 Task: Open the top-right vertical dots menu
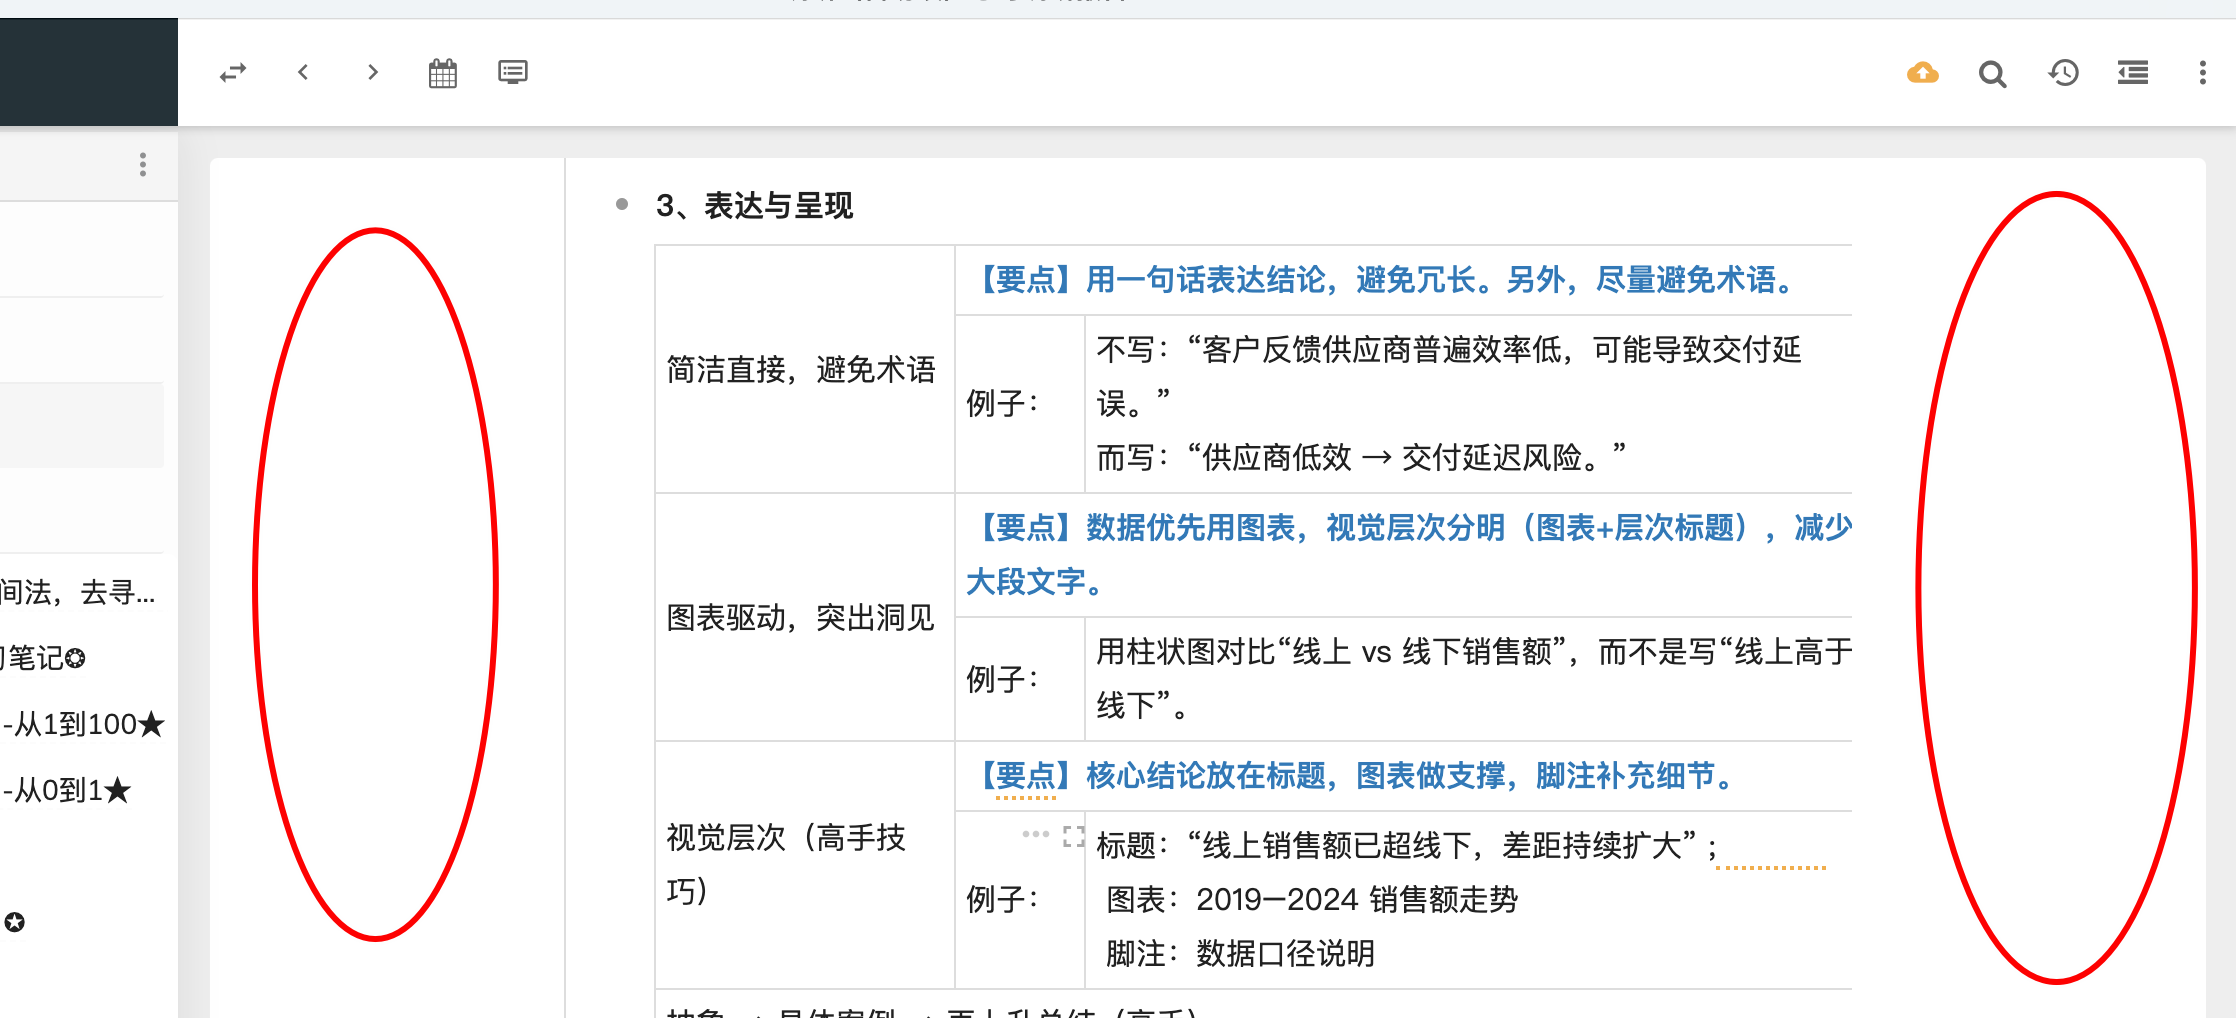coord(2202,73)
